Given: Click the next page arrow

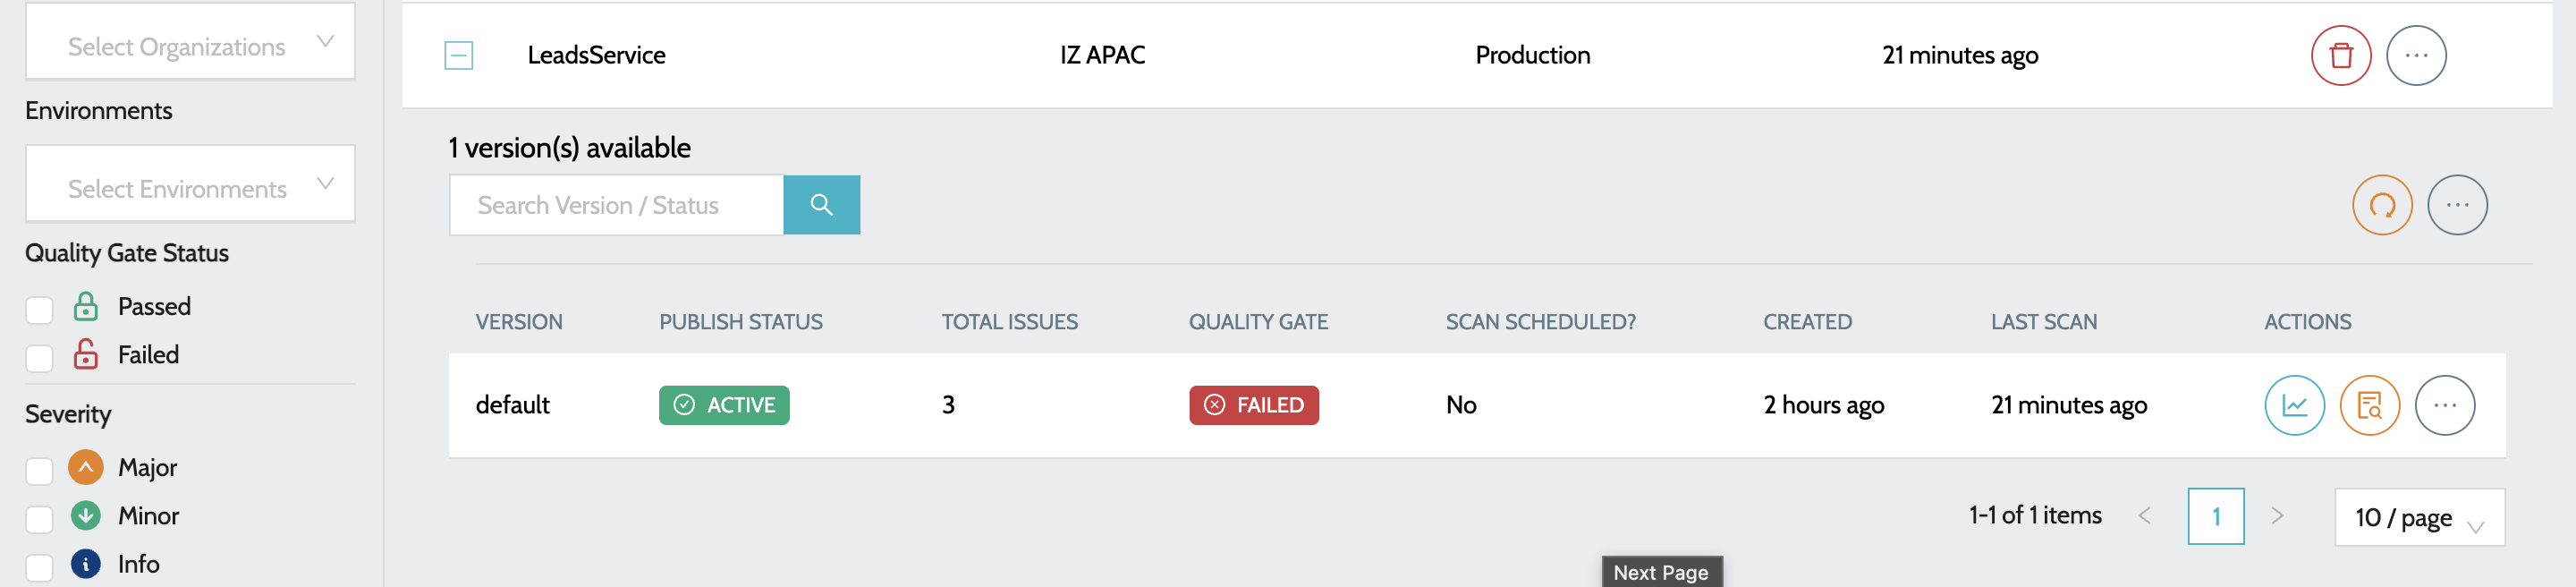Looking at the screenshot, I should 2277,516.
